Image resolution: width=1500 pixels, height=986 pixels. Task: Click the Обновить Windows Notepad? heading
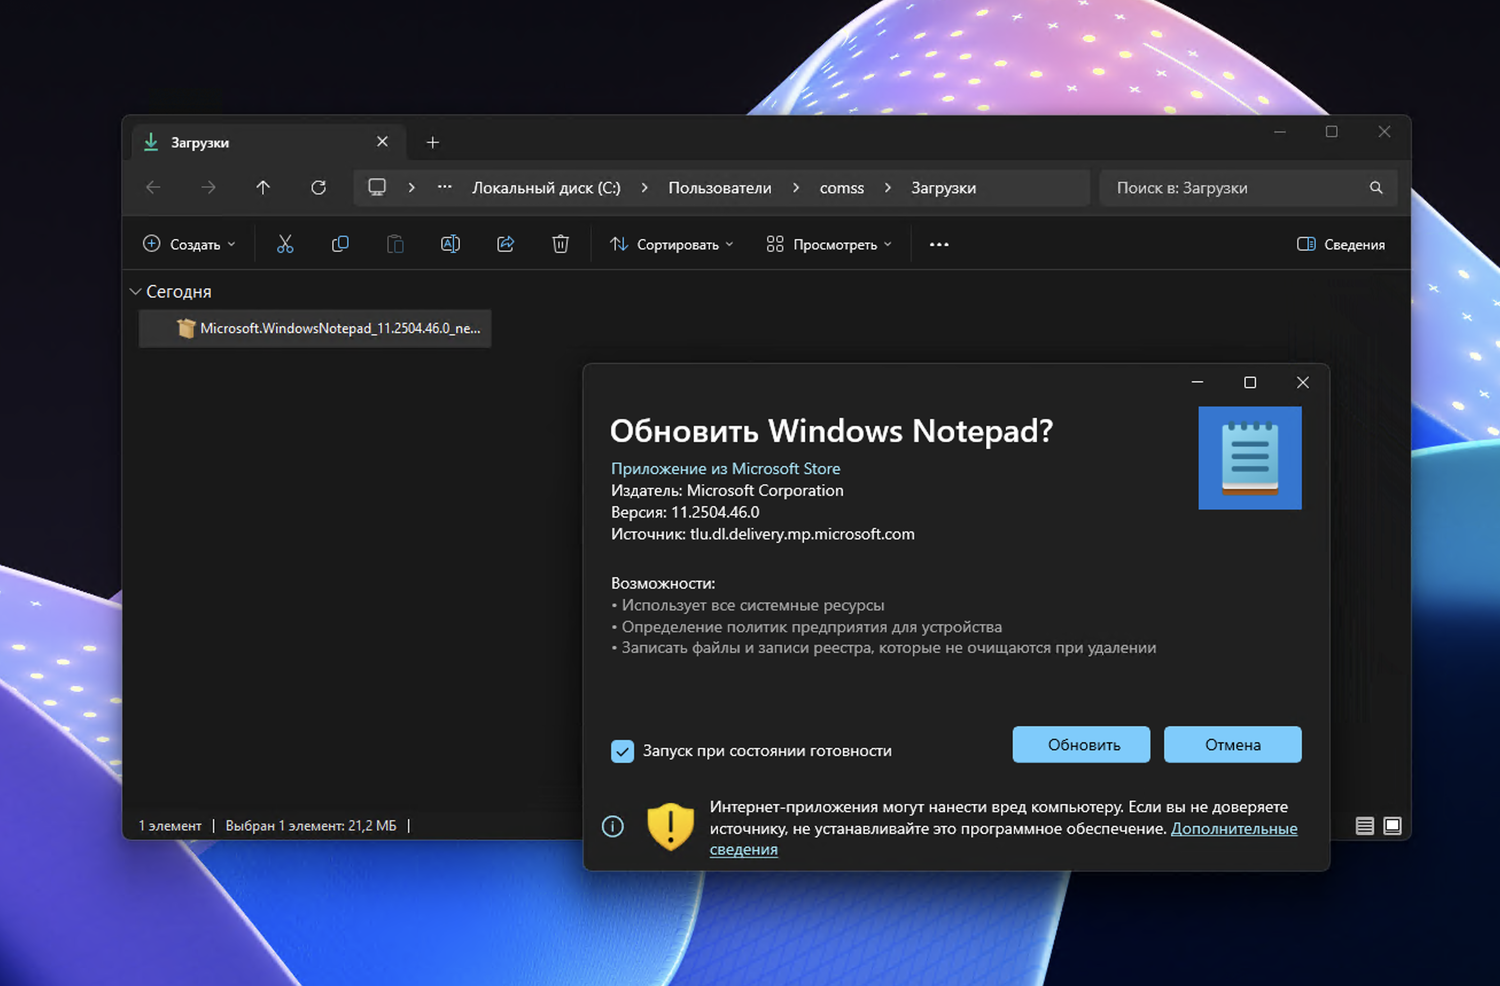[x=832, y=431]
